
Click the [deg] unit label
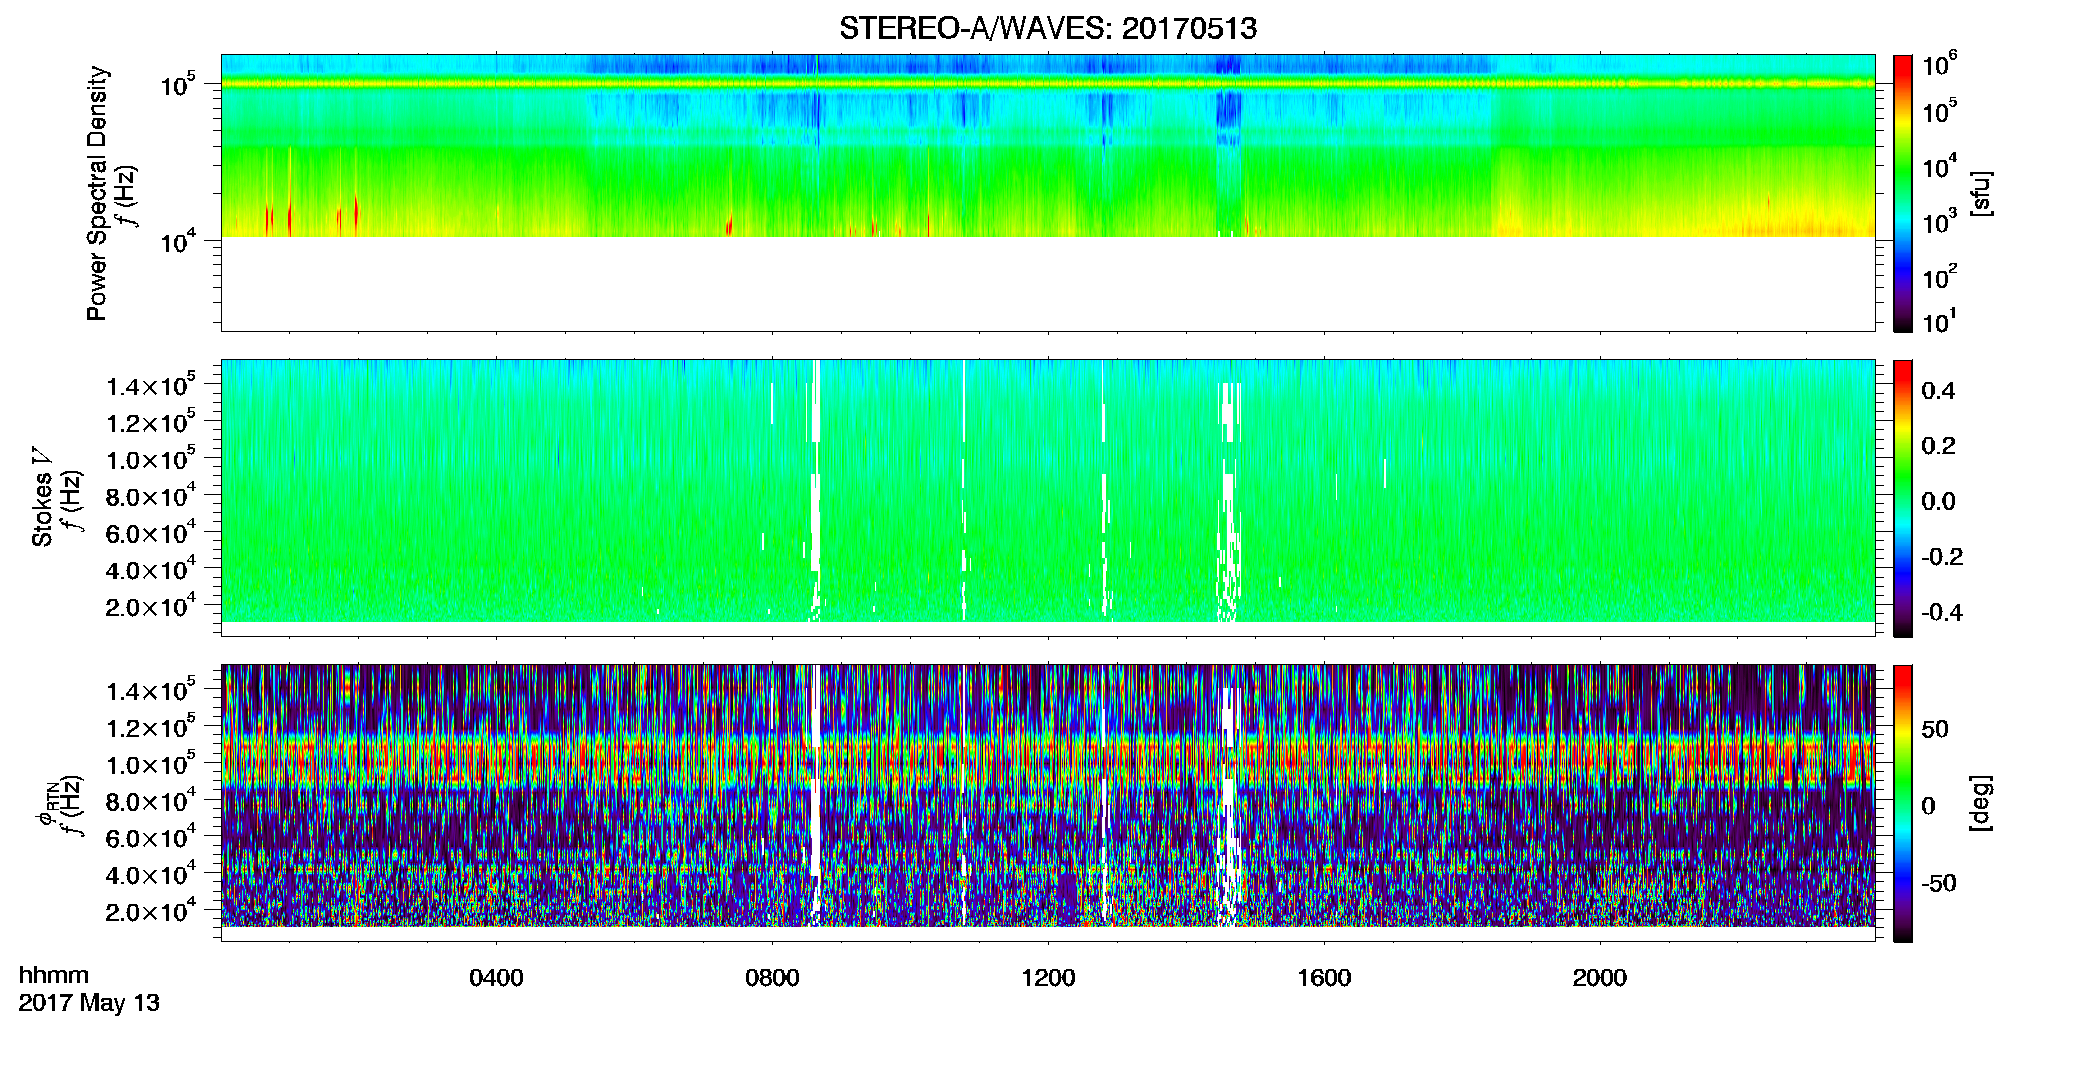tap(1980, 803)
